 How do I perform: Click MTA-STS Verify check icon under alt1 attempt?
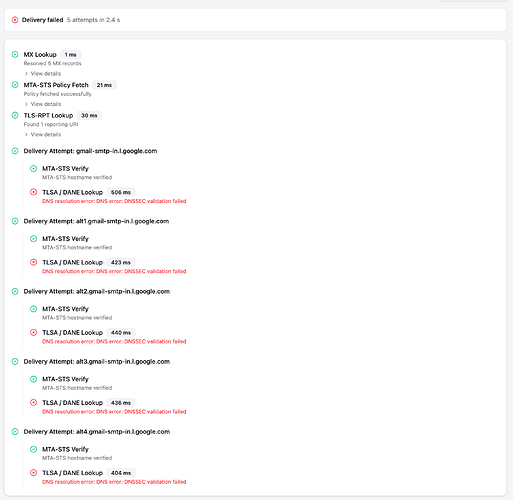coord(33,239)
